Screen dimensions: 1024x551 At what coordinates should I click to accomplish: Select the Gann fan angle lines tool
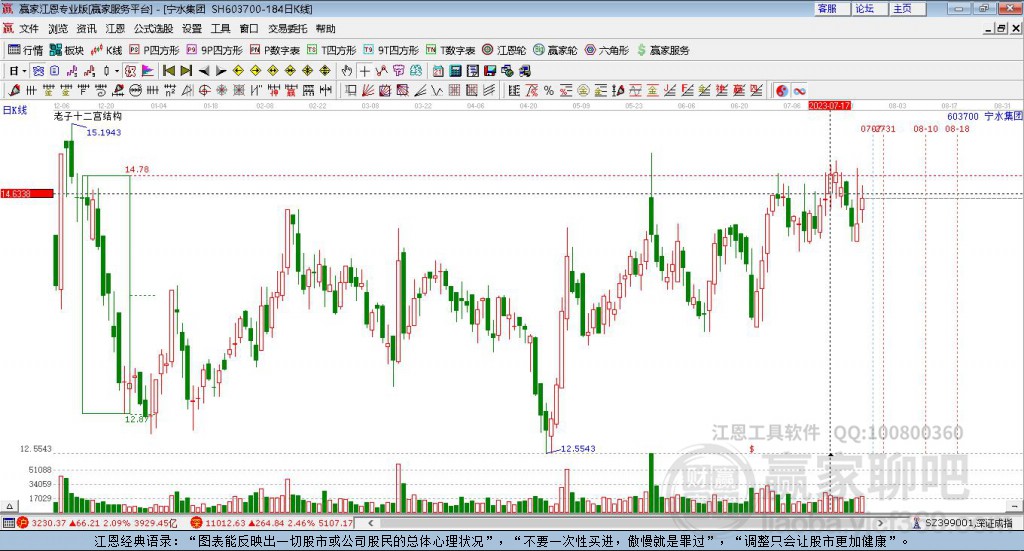[368, 91]
